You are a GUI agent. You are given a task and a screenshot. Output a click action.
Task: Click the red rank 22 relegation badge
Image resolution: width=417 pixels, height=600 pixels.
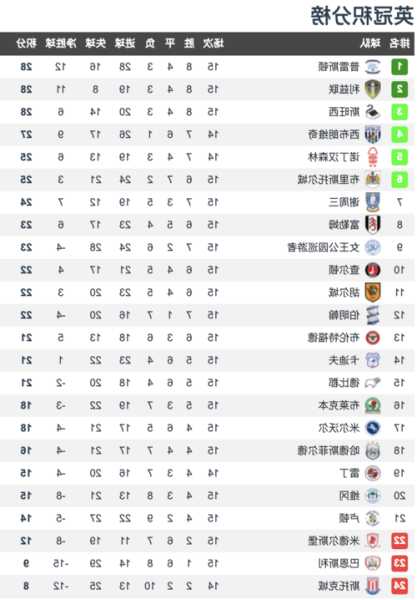(x=399, y=541)
